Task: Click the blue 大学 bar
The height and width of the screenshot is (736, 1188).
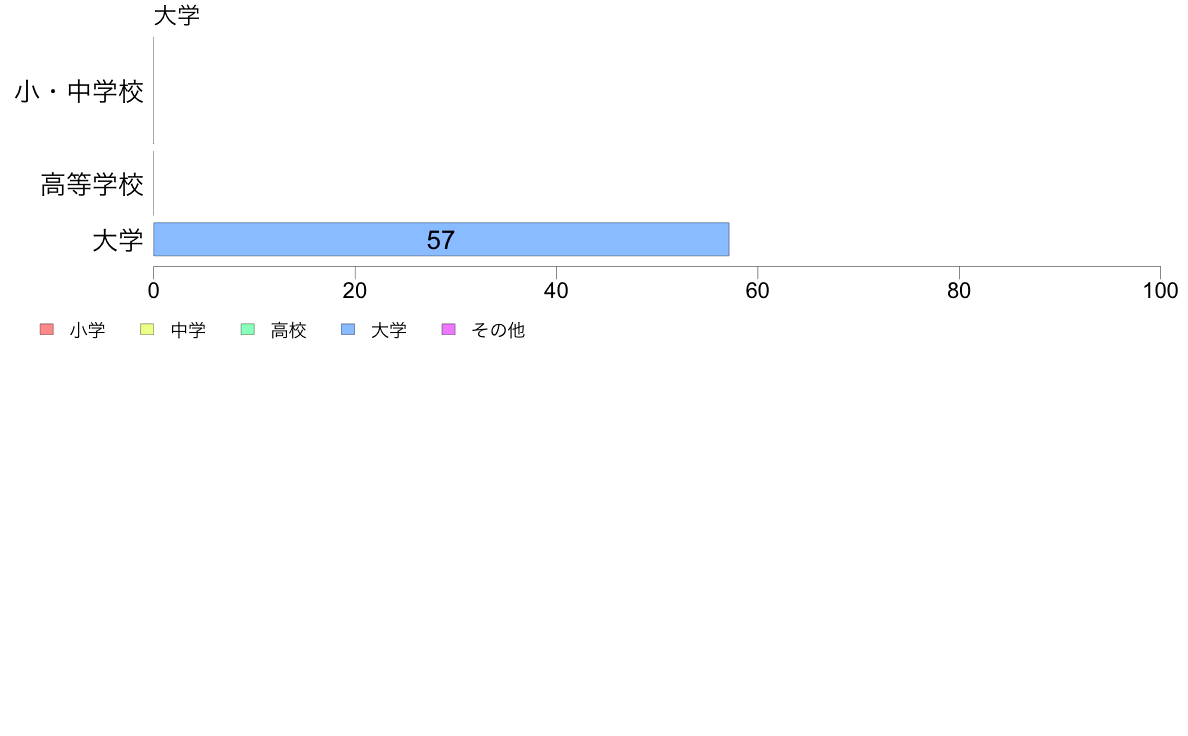Action: [x=441, y=240]
